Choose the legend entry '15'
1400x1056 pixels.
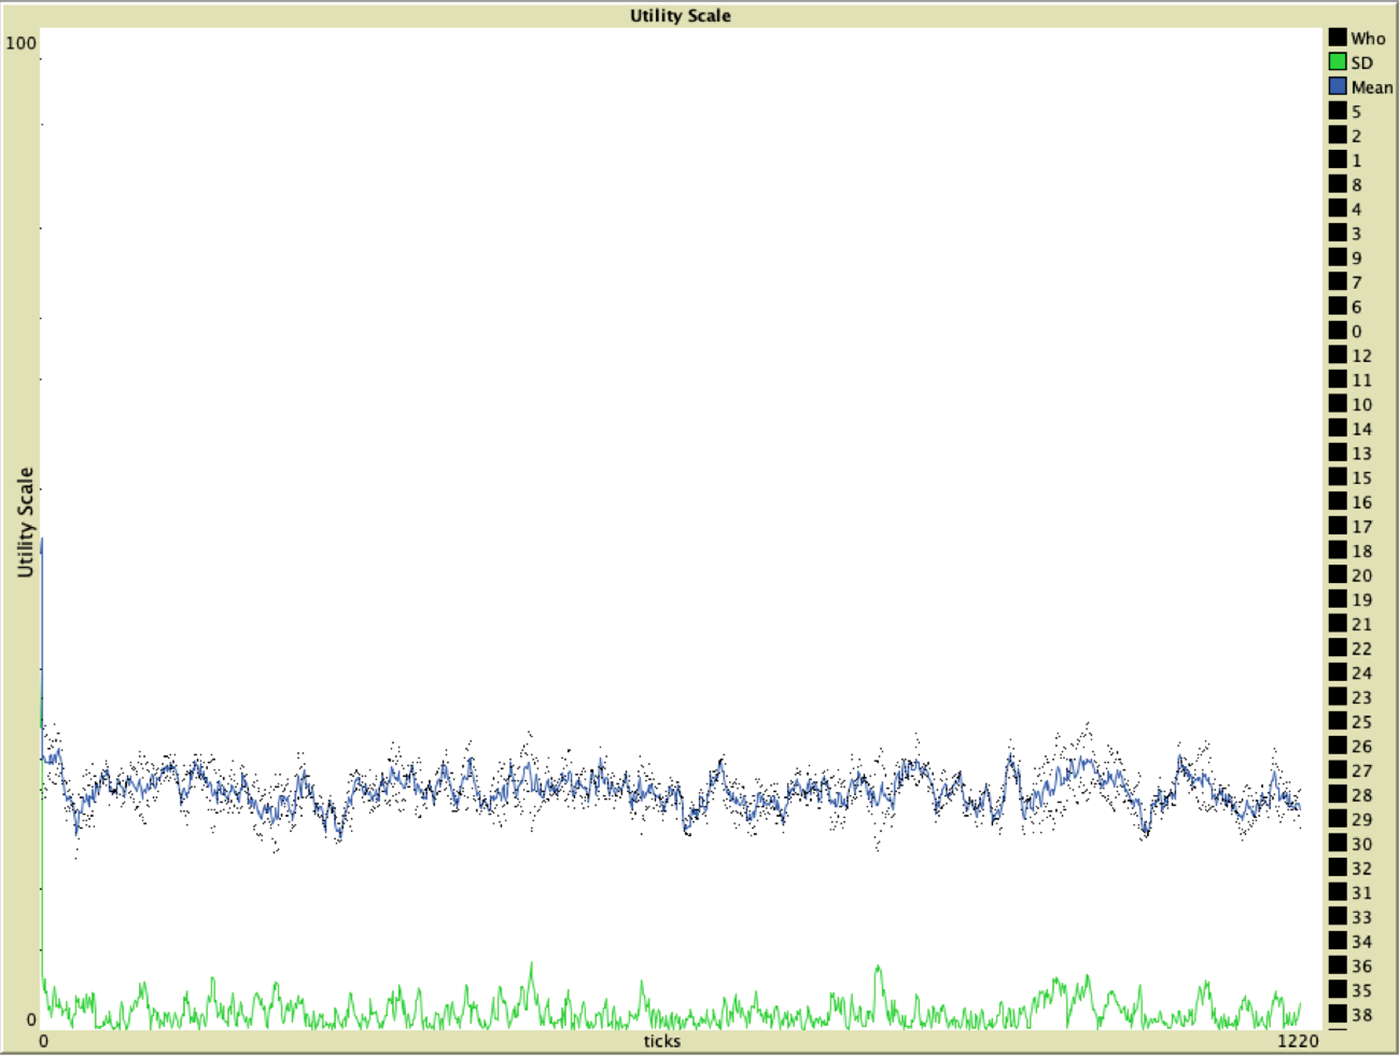[x=1350, y=477]
